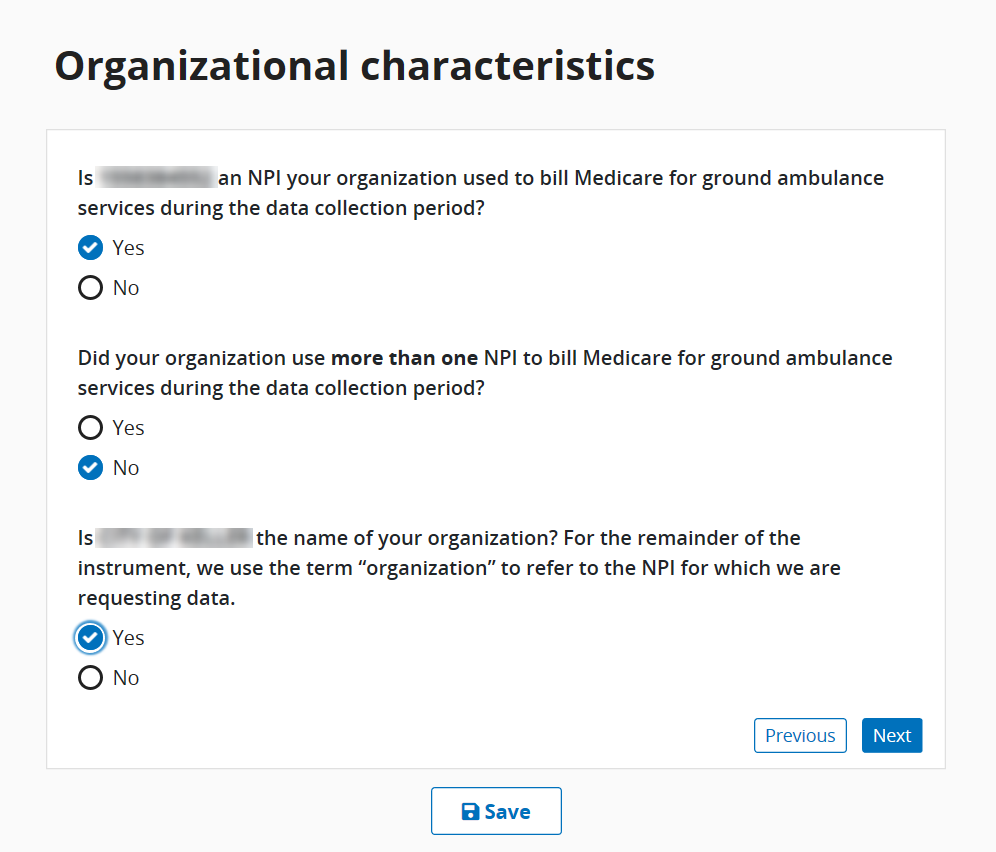The height and width of the screenshot is (852, 996).
Task: Mark Yes radio for organization name question
Action: (x=90, y=638)
